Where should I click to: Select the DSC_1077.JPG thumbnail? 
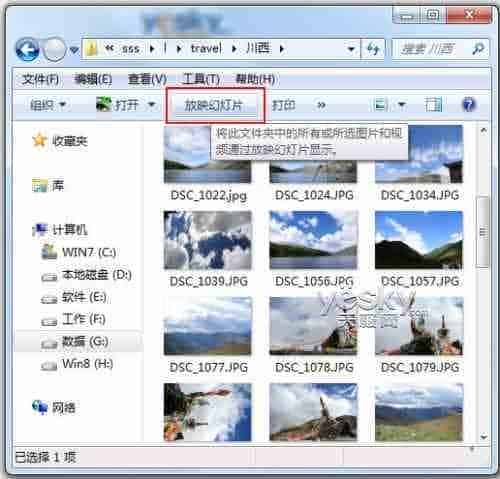pos(207,326)
